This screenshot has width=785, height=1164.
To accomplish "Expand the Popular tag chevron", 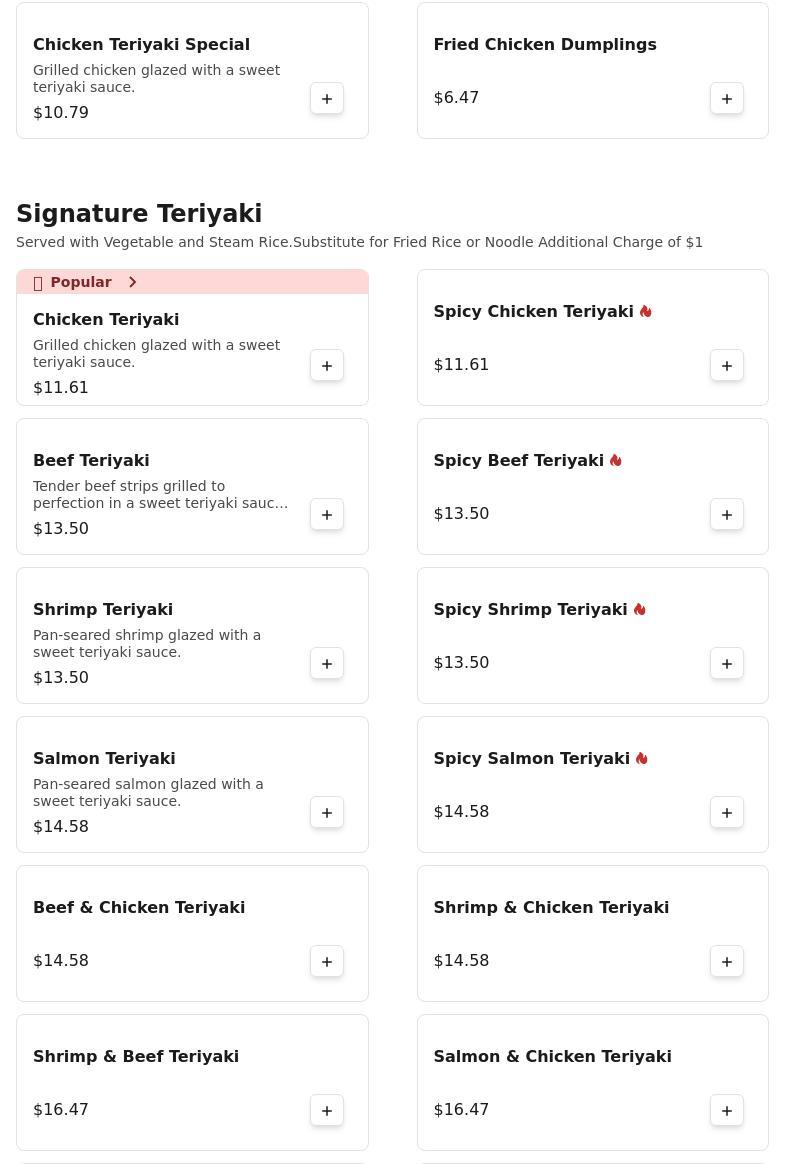I will tap(132, 282).
